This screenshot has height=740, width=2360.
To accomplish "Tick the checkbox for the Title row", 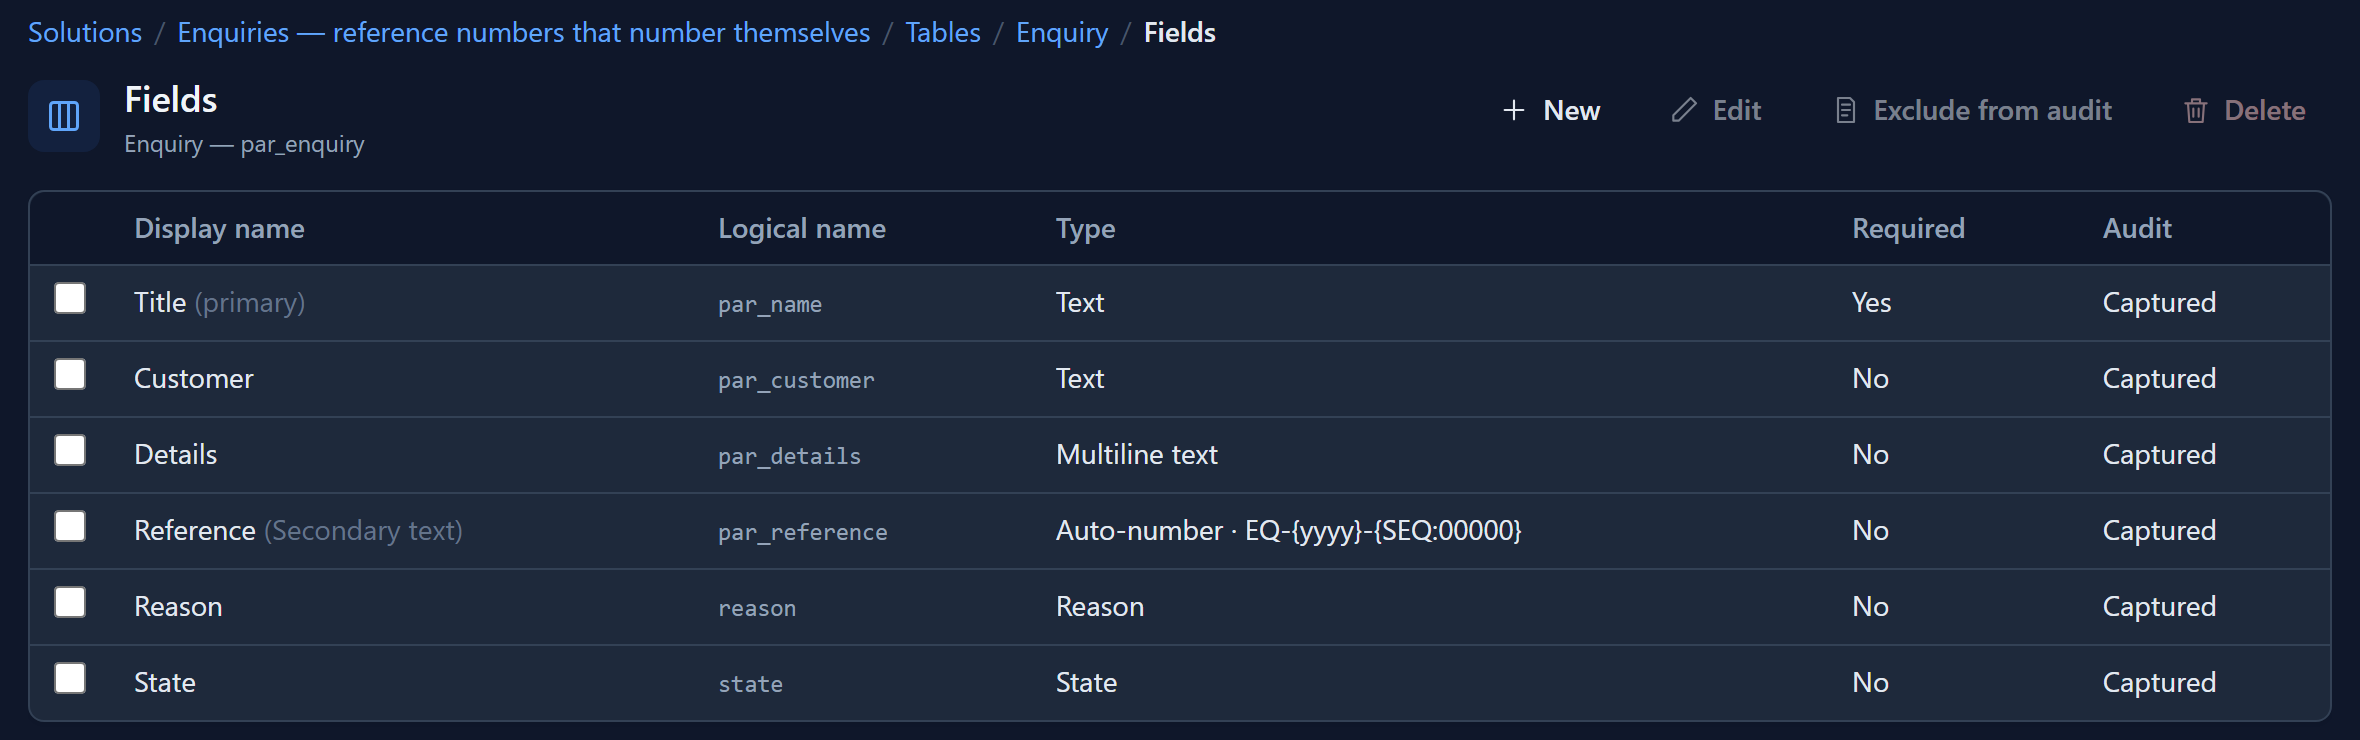I will tap(70, 298).
